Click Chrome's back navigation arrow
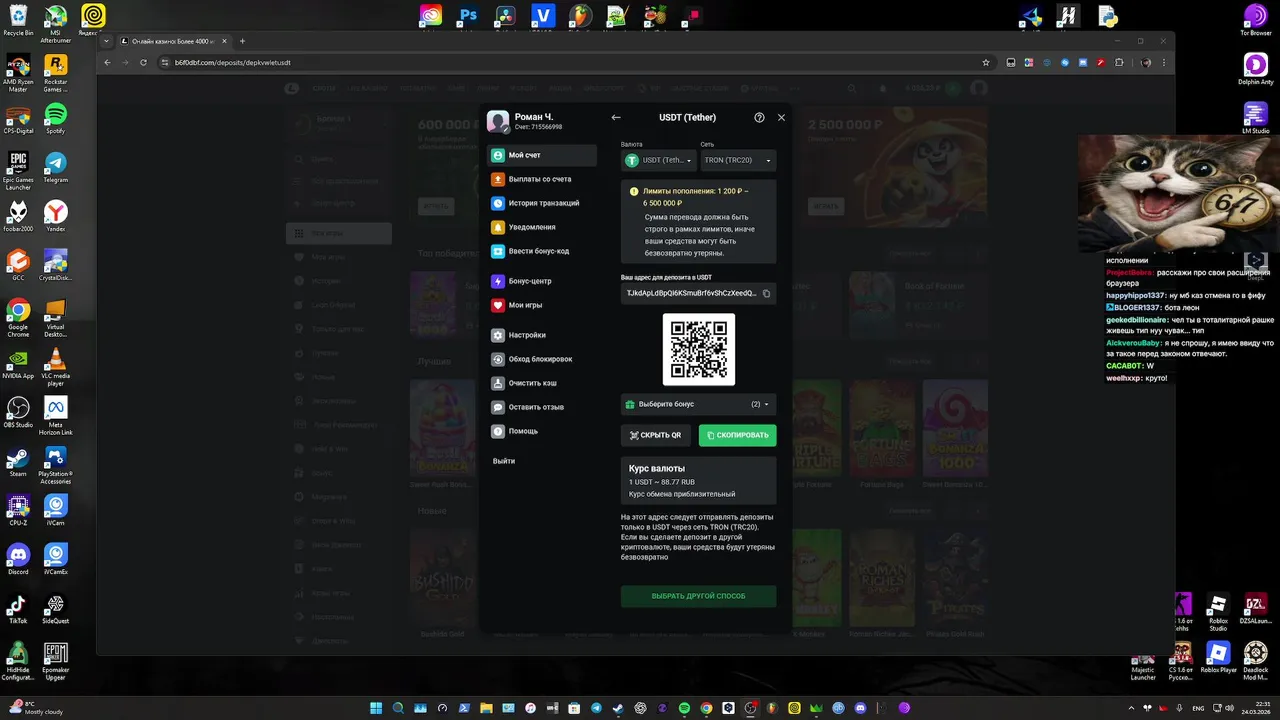 click(107, 62)
